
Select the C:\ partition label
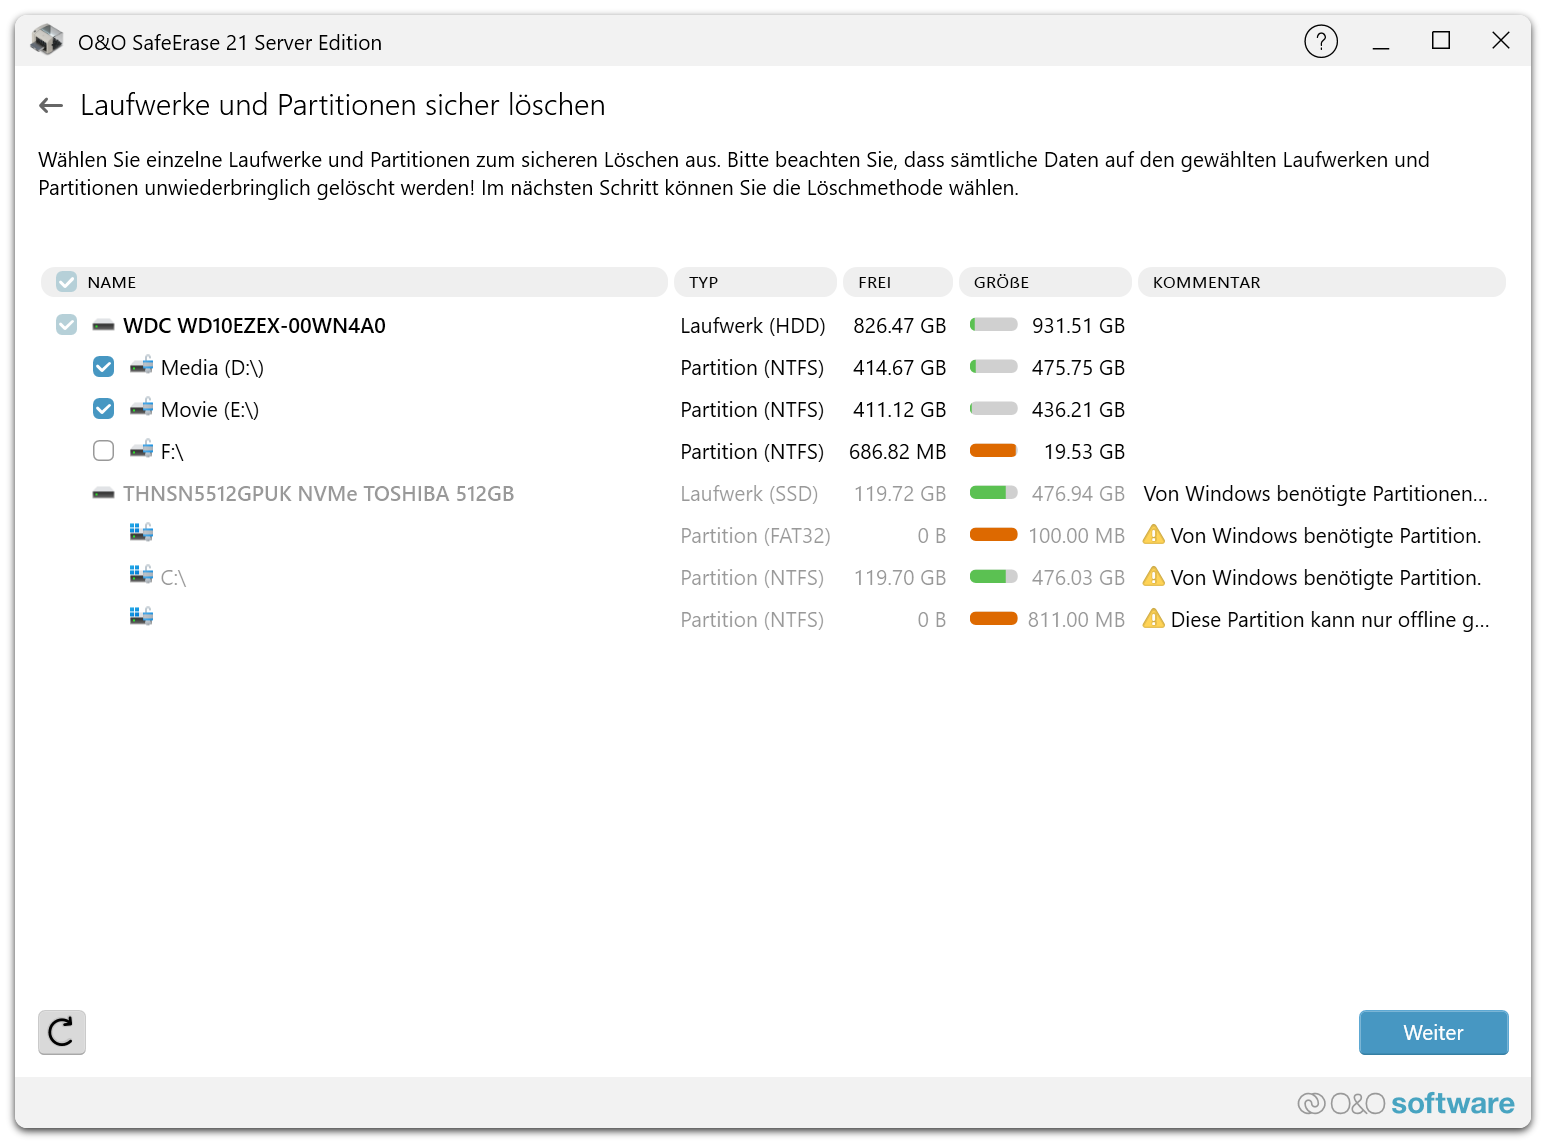pyautogui.click(x=173, y=578)
